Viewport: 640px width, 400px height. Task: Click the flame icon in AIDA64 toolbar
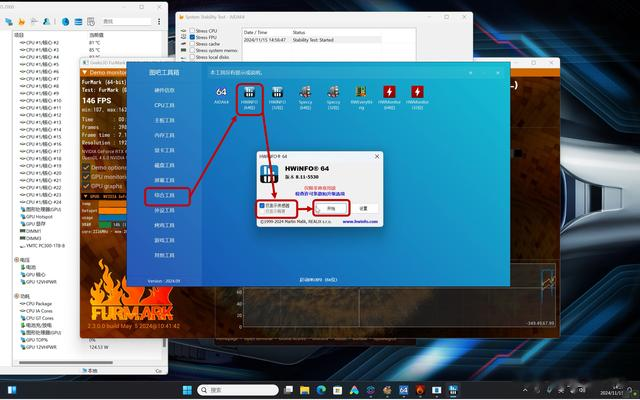22,22
